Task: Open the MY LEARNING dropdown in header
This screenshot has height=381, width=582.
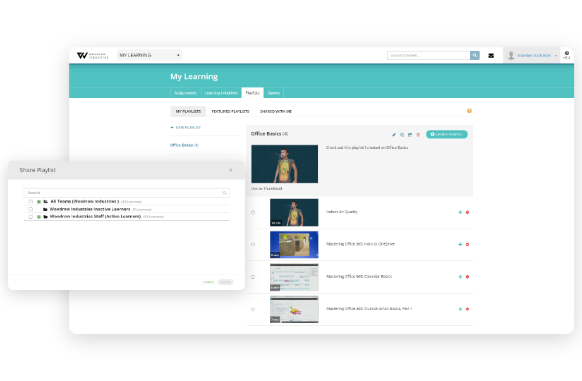Action: pyautogui.click(x=150, y=55)
